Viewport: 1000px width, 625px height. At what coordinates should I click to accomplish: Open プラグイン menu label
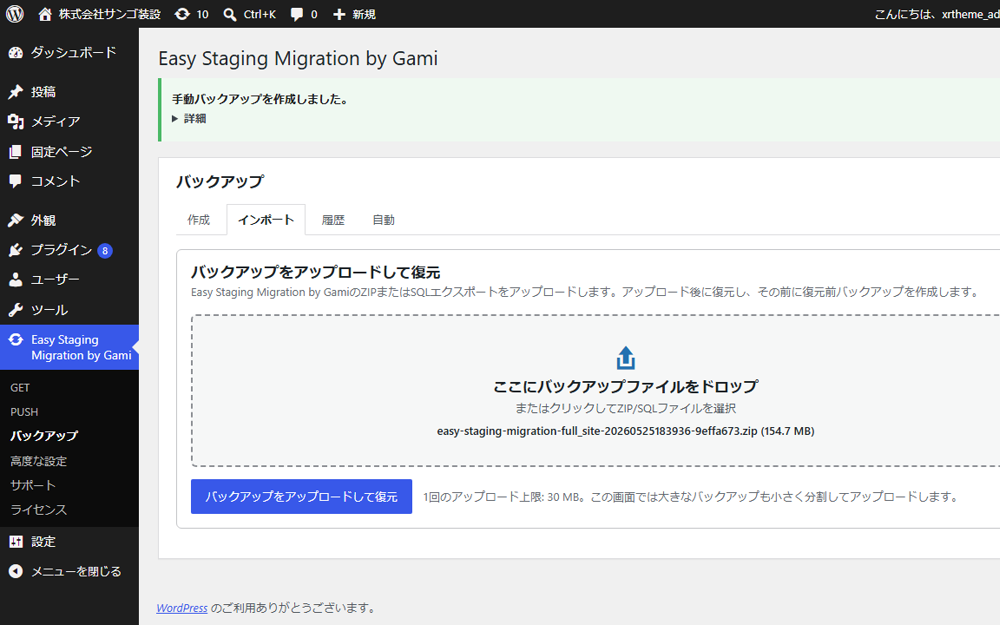[x=61, y=250]
